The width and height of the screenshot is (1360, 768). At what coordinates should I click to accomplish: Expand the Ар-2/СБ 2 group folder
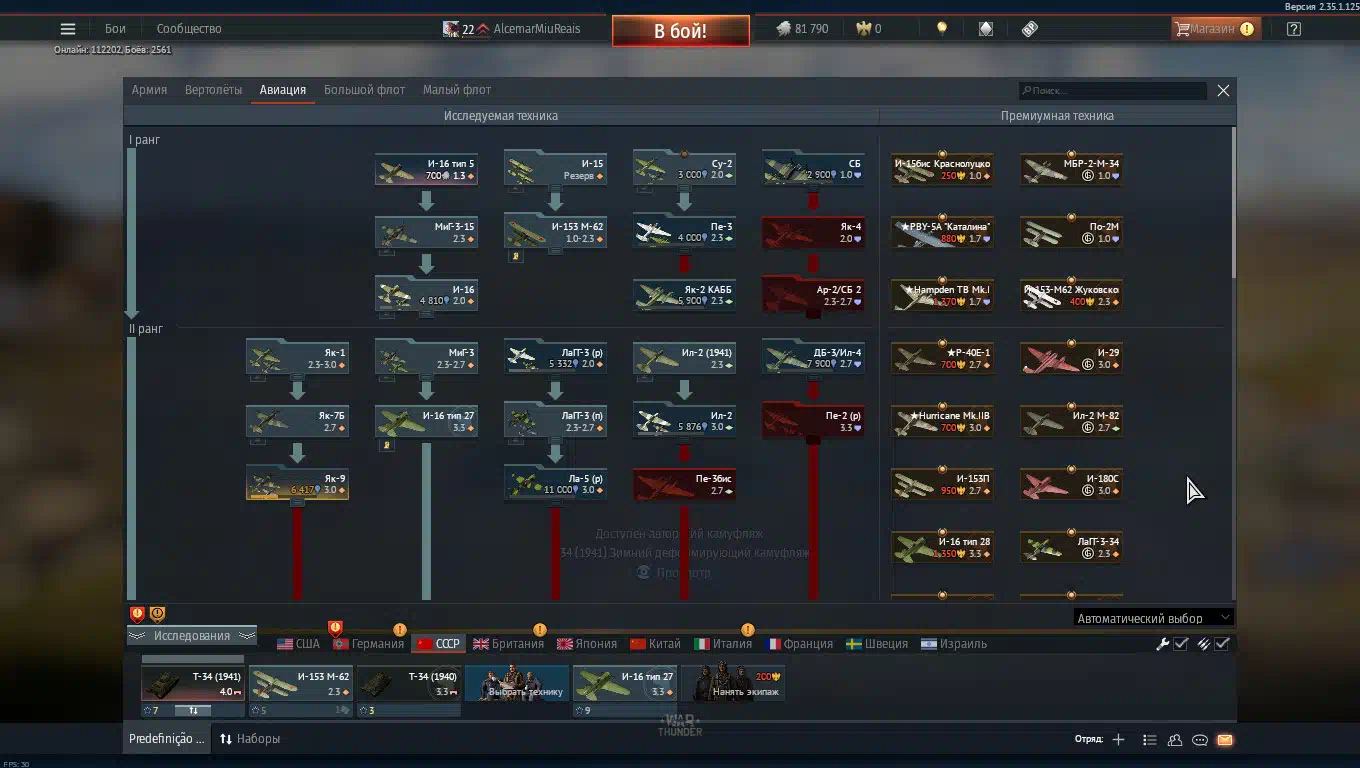pyautogui.click(x=814, y=295)
